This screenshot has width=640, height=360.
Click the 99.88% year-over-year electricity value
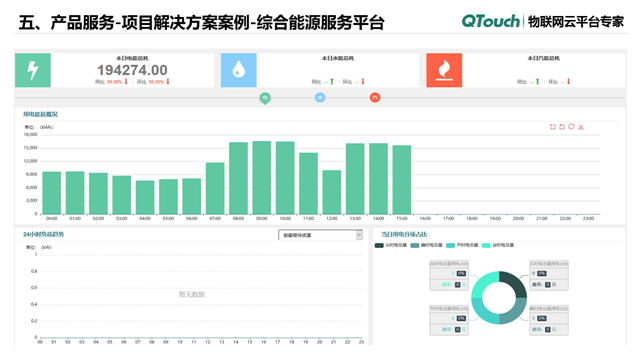(x=114, y=82)
